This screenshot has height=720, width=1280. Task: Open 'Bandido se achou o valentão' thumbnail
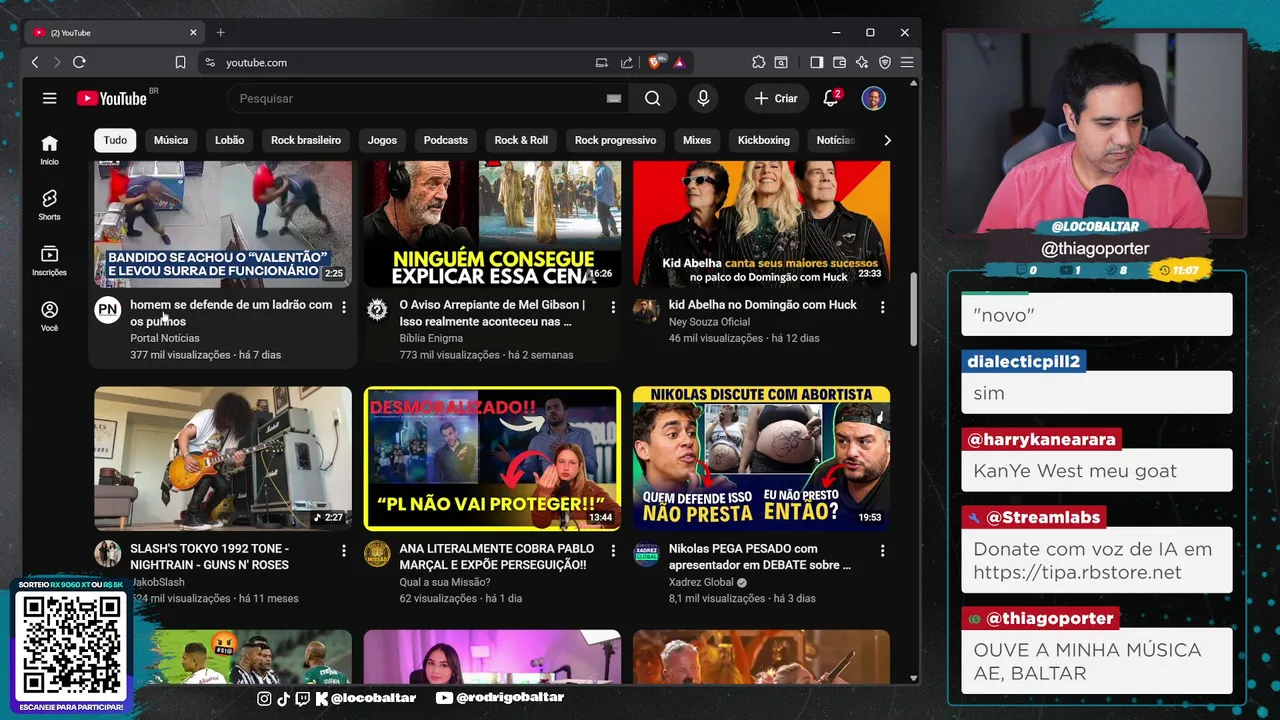(223, 223)
